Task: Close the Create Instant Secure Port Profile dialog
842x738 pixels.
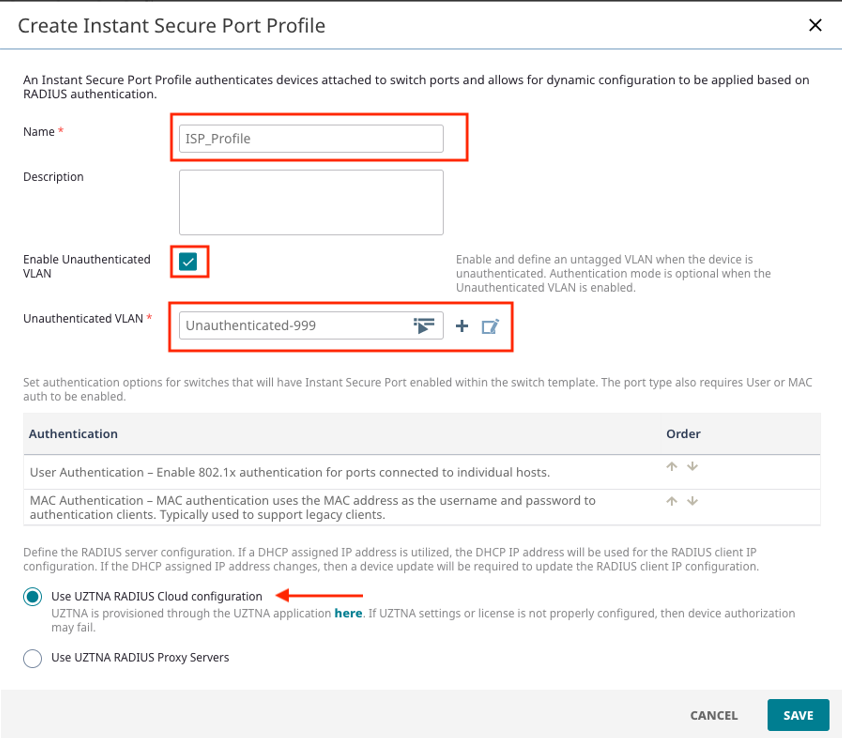Action: pos(815,25)
